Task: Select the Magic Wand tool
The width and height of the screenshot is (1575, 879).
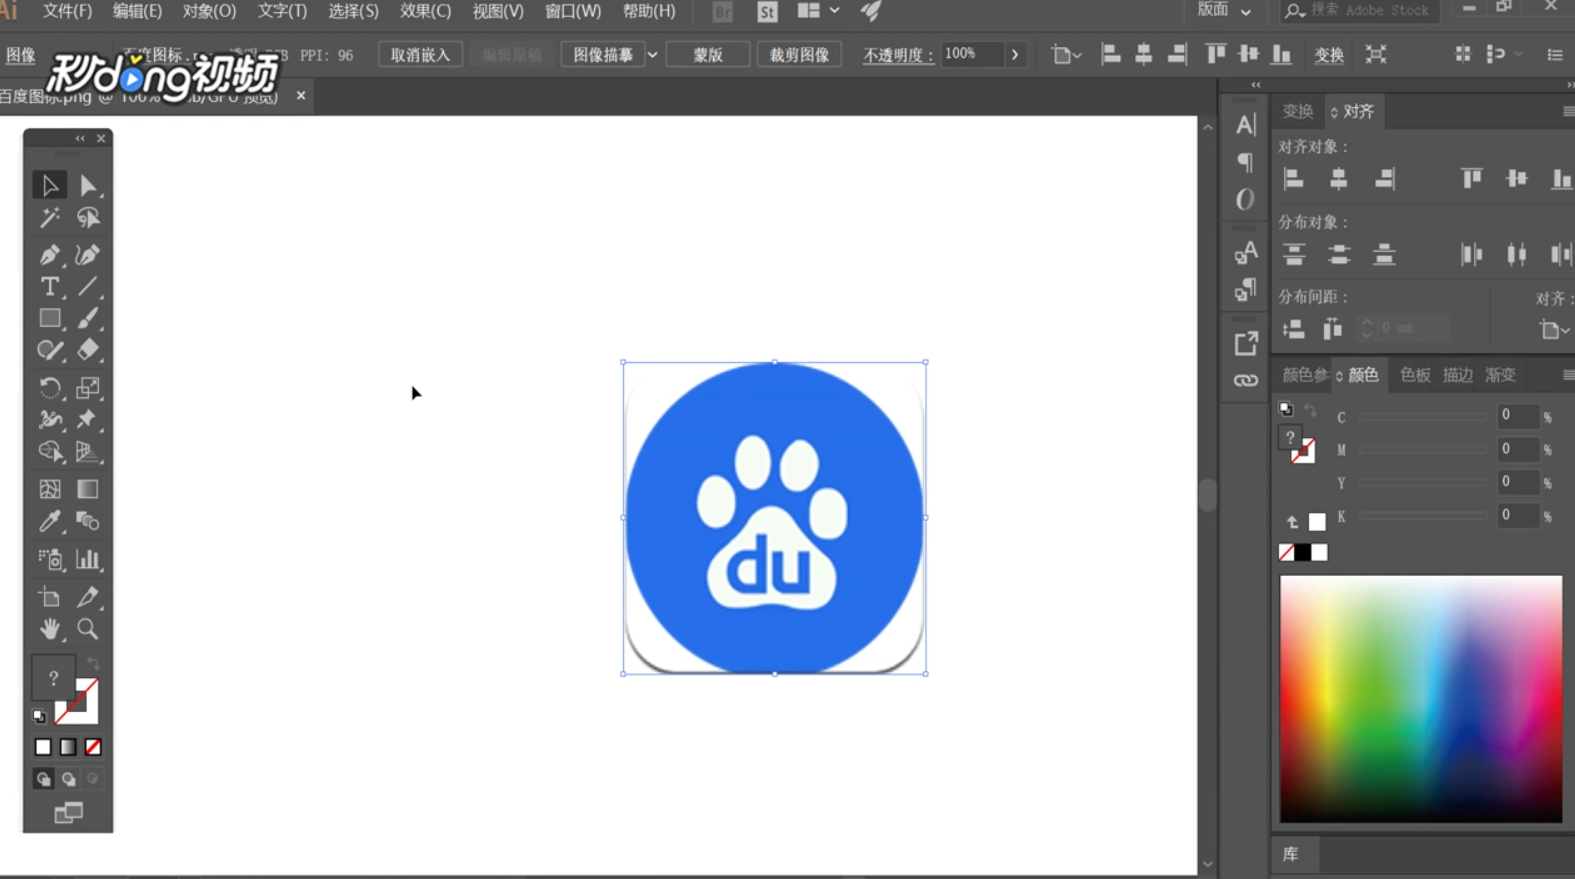Action: [49, 218]
